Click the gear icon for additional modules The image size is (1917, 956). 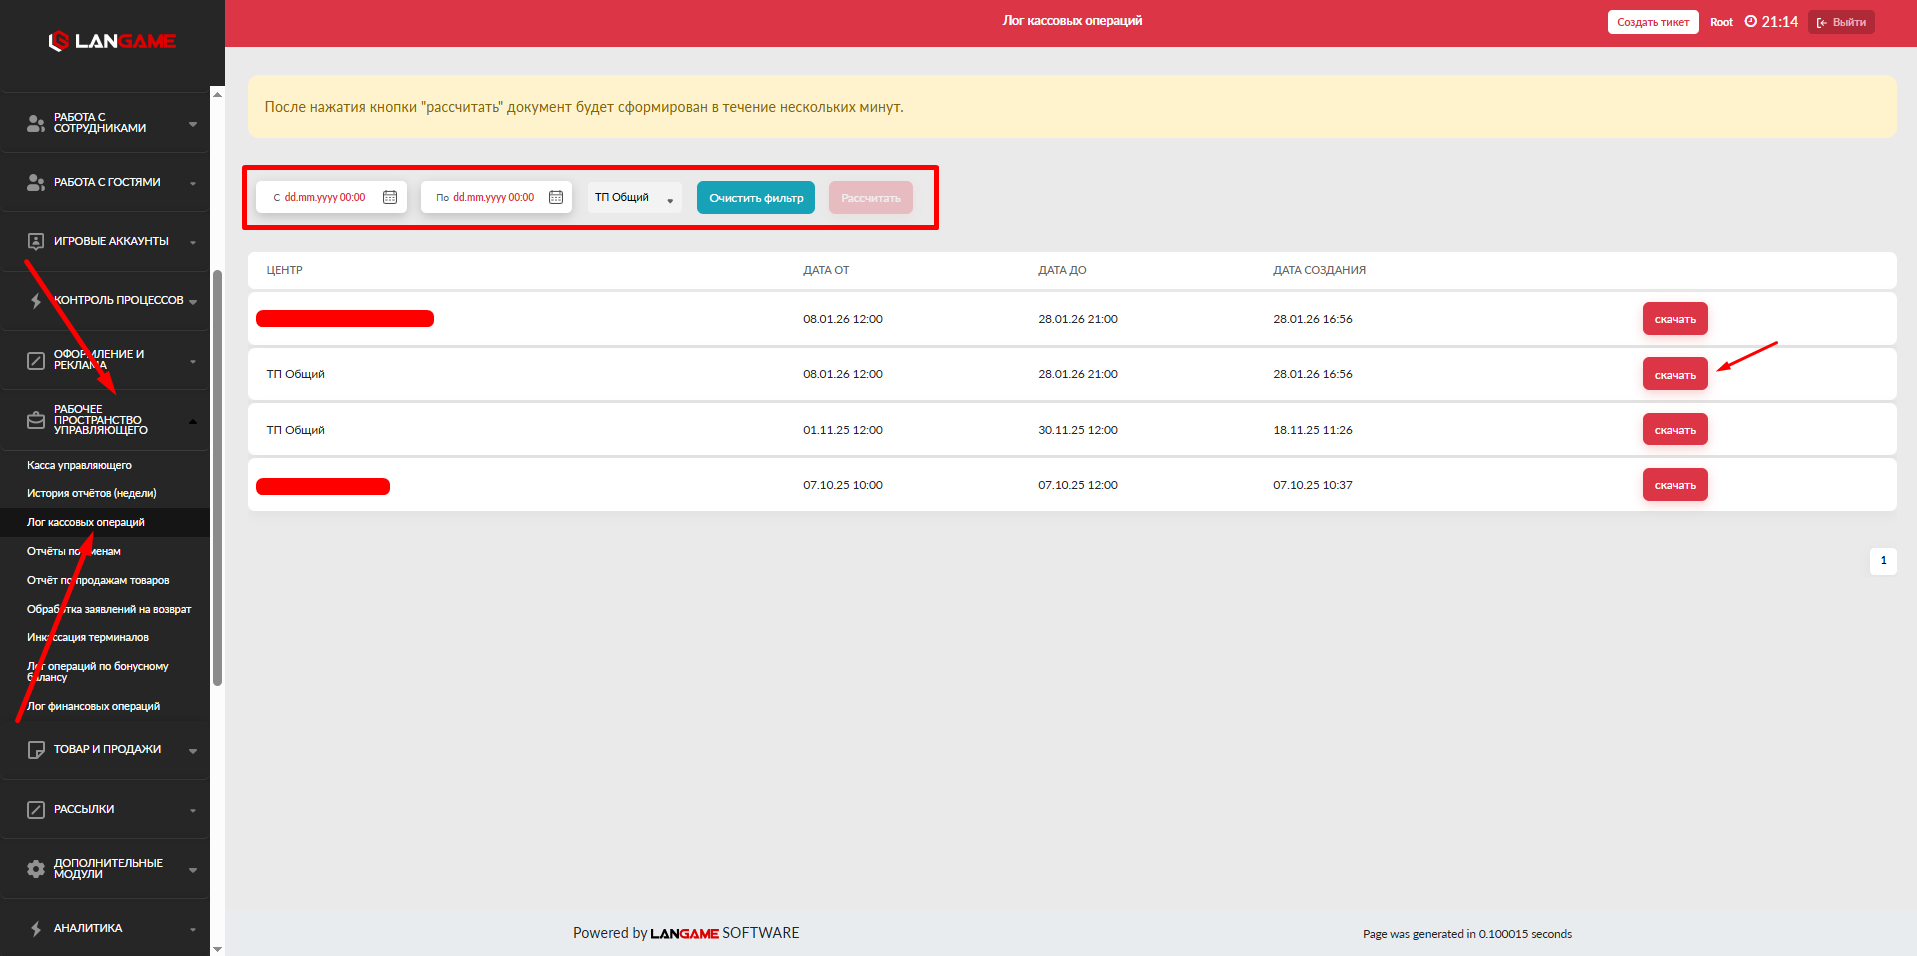(36, 869)
